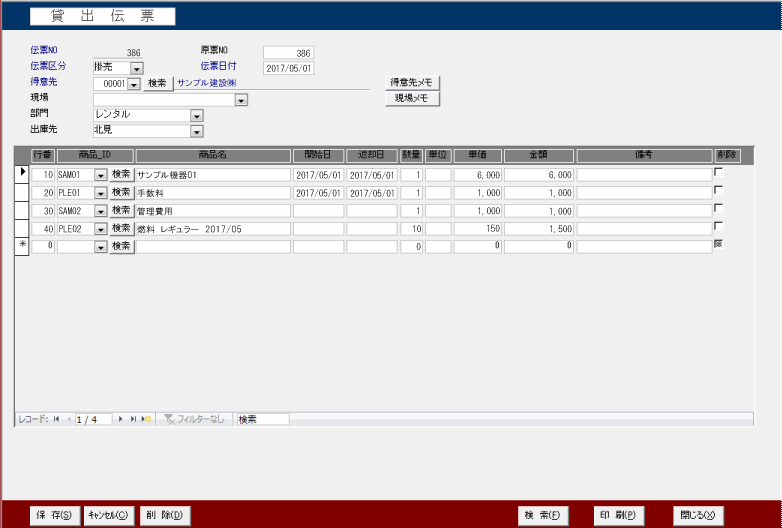Click the 検索 button for the SAM02 row

pos(121,210)
